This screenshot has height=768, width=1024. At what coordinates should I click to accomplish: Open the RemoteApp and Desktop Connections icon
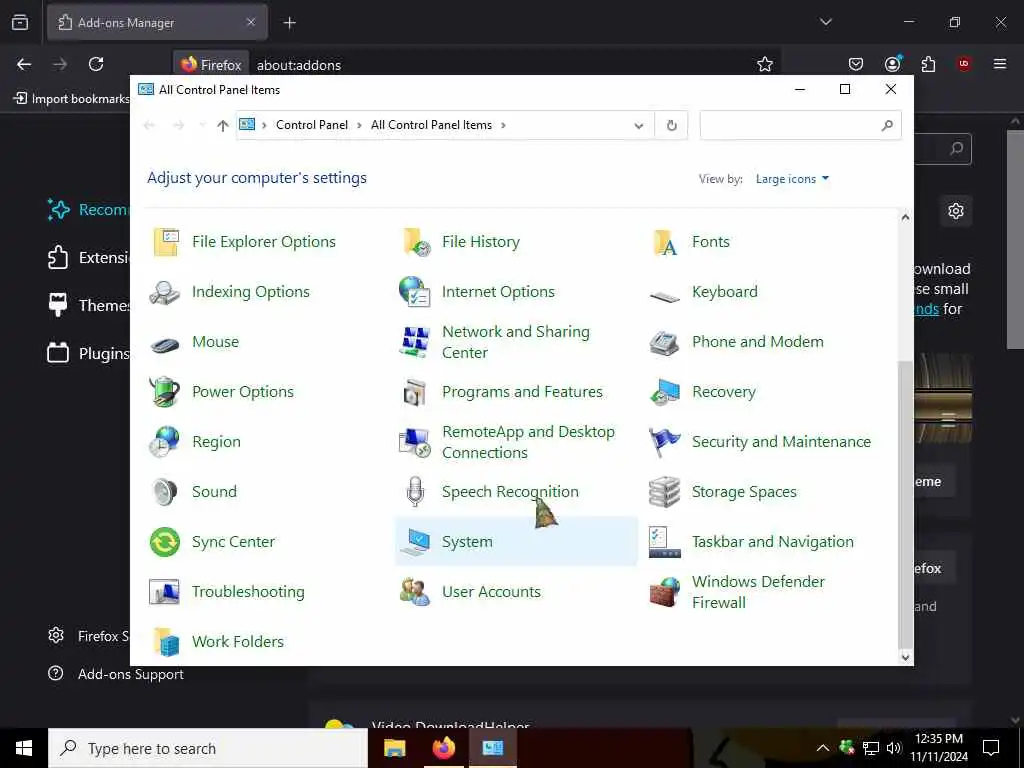415,442
